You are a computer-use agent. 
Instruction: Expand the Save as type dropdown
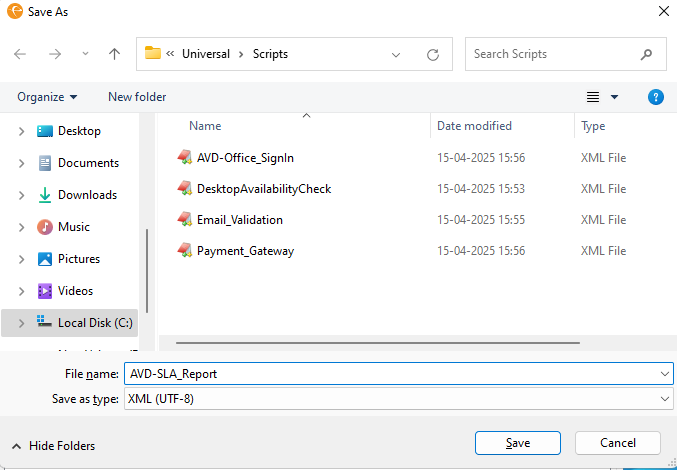pyautogui.click(x=666, y=399)
